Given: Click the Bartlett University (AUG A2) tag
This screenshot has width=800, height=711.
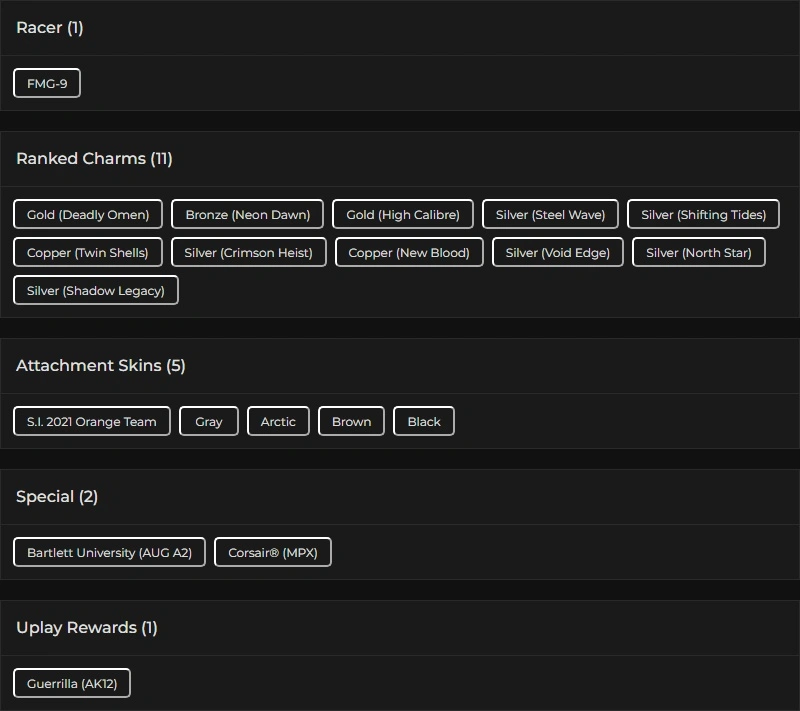Looking at the screenshot, I should (x=109, y=553).
